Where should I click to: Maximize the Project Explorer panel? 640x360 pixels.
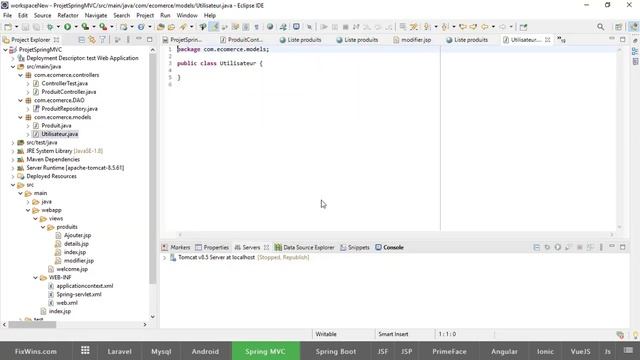point(149,39)
